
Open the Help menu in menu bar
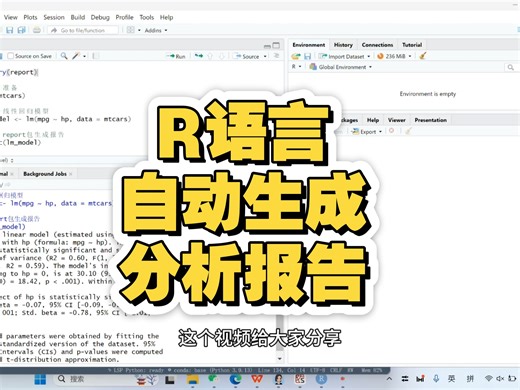[166, 17]
